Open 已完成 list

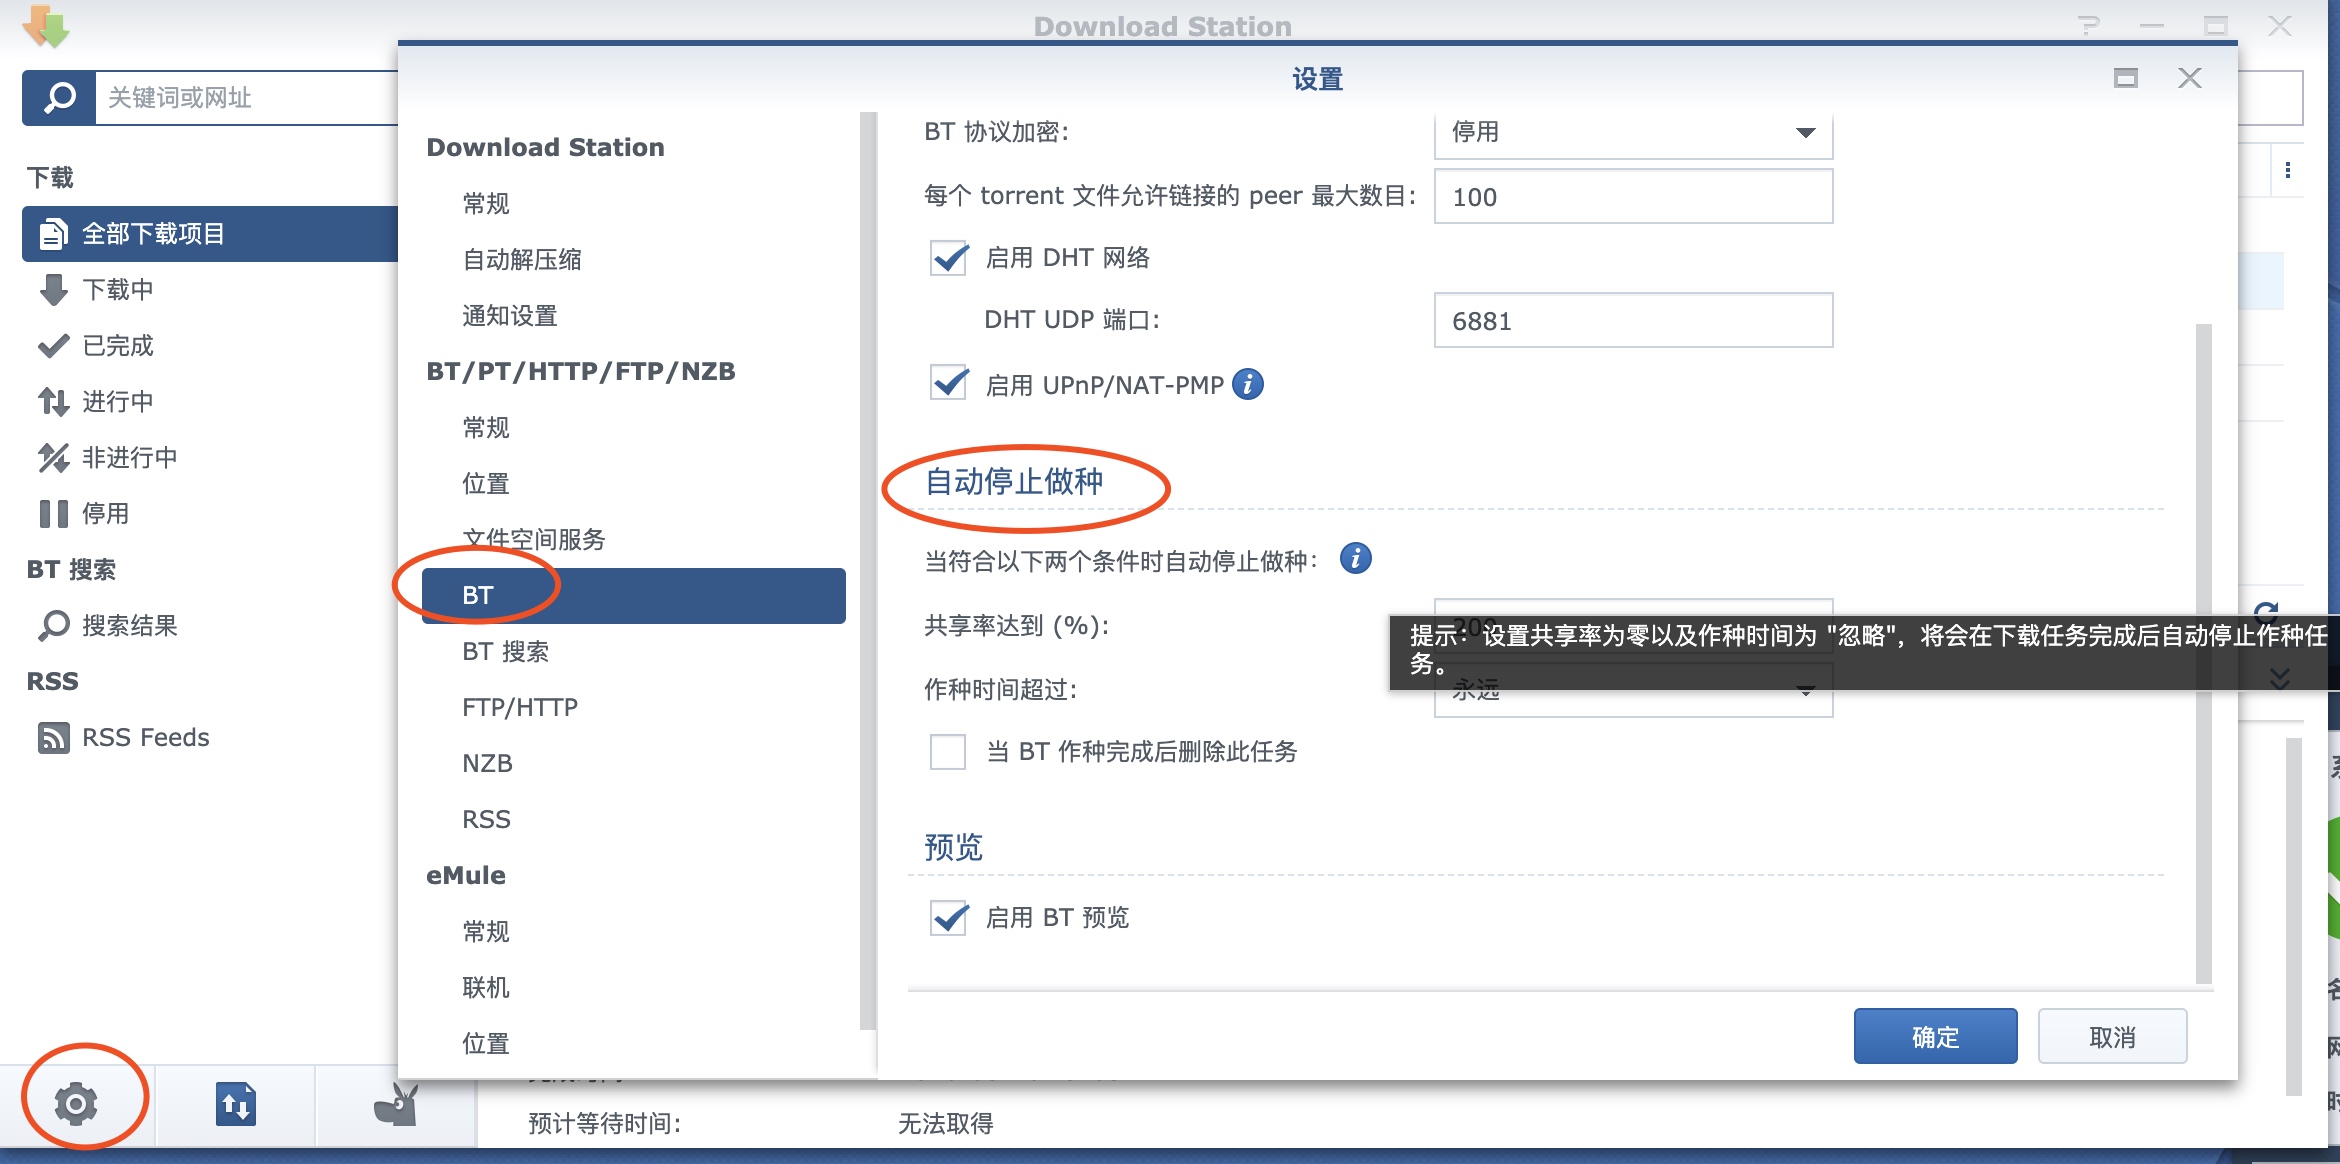[210, 346]
